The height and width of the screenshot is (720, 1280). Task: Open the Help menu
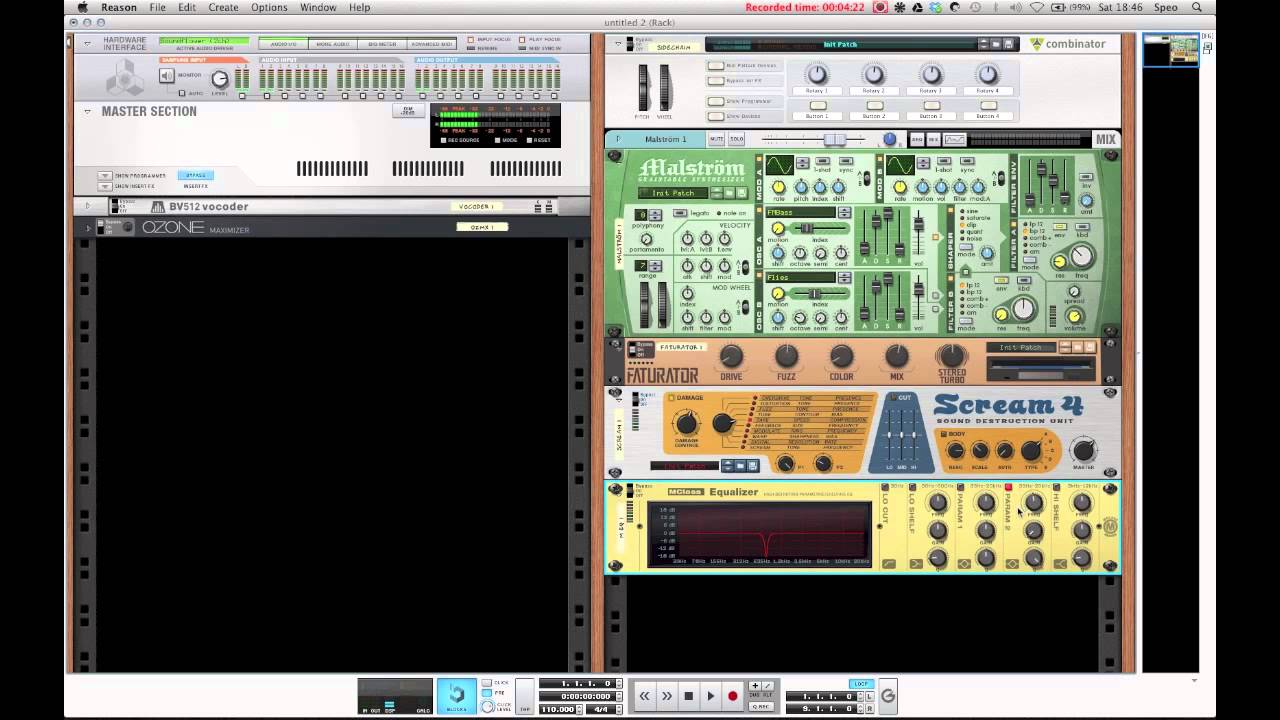point(359,7)
